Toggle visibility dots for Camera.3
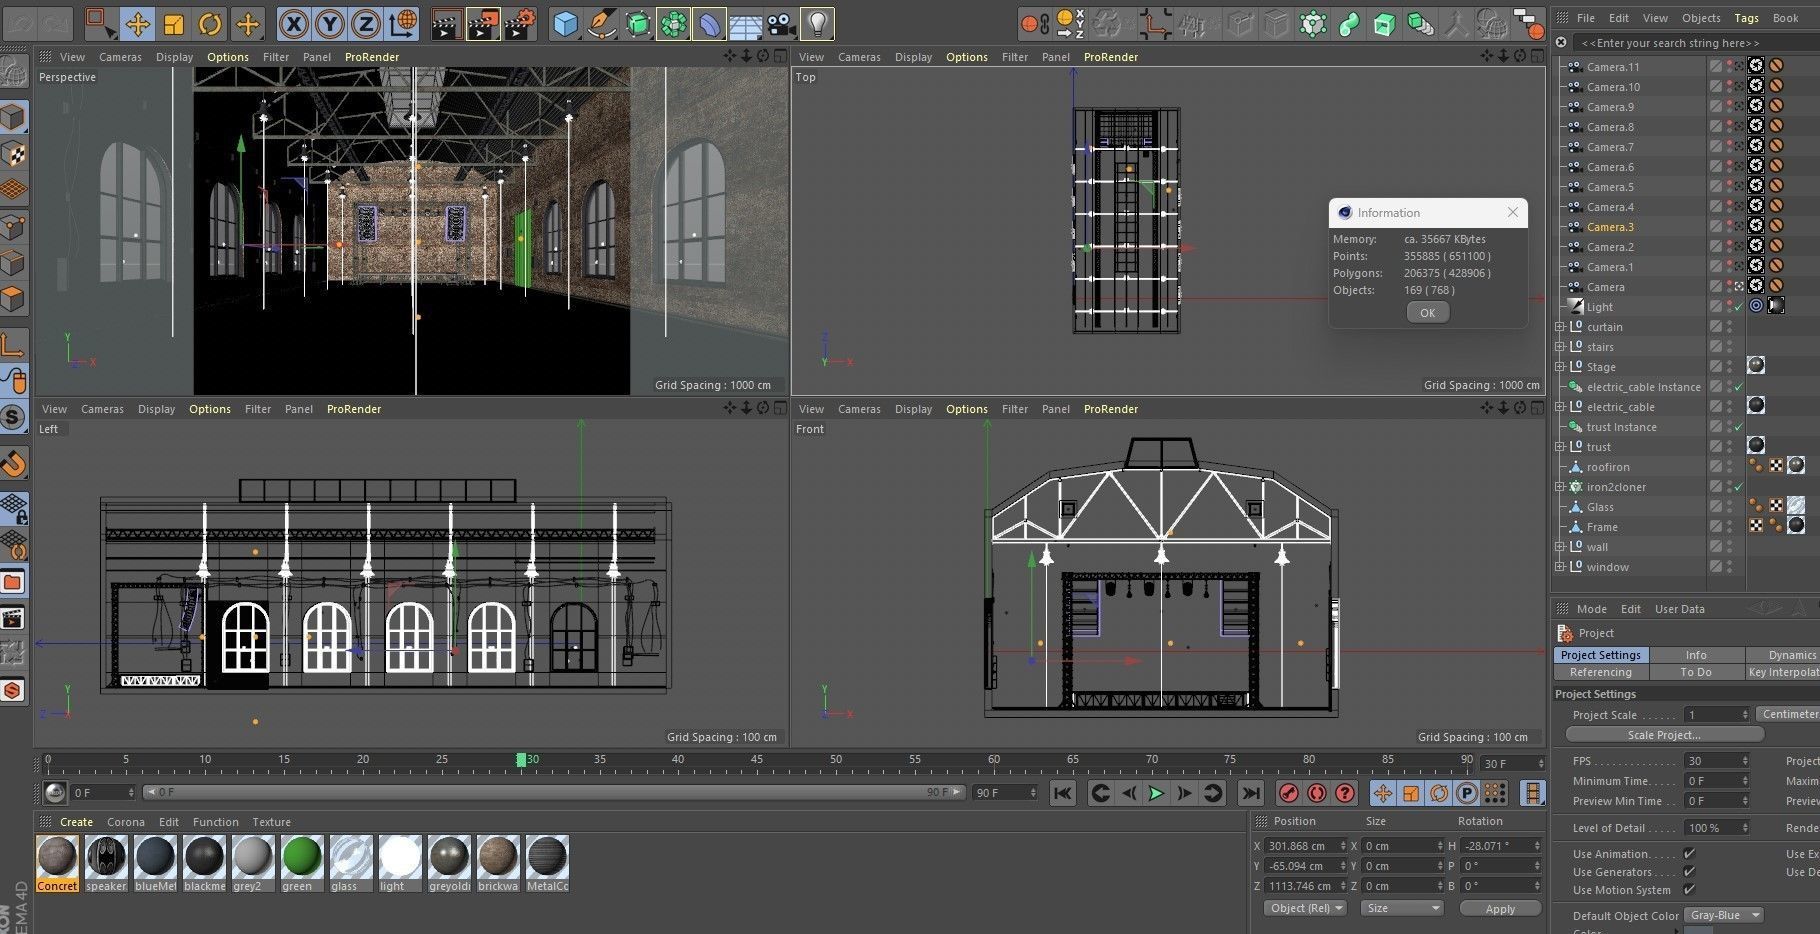This screenshot has height=934, width=1820. click(1730, 227)
